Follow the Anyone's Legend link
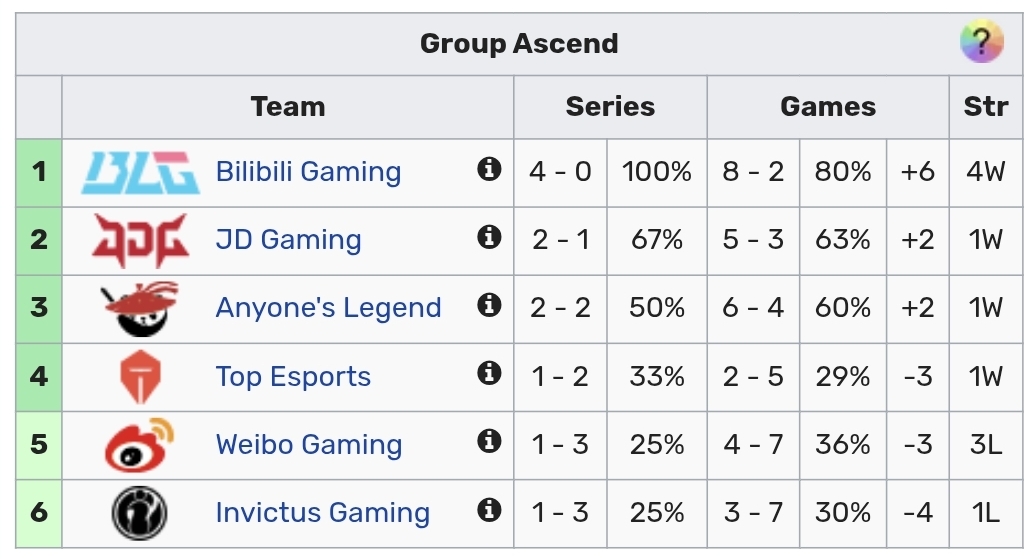1035x559 pixels. pyautogui.click(x=328, y=308)
